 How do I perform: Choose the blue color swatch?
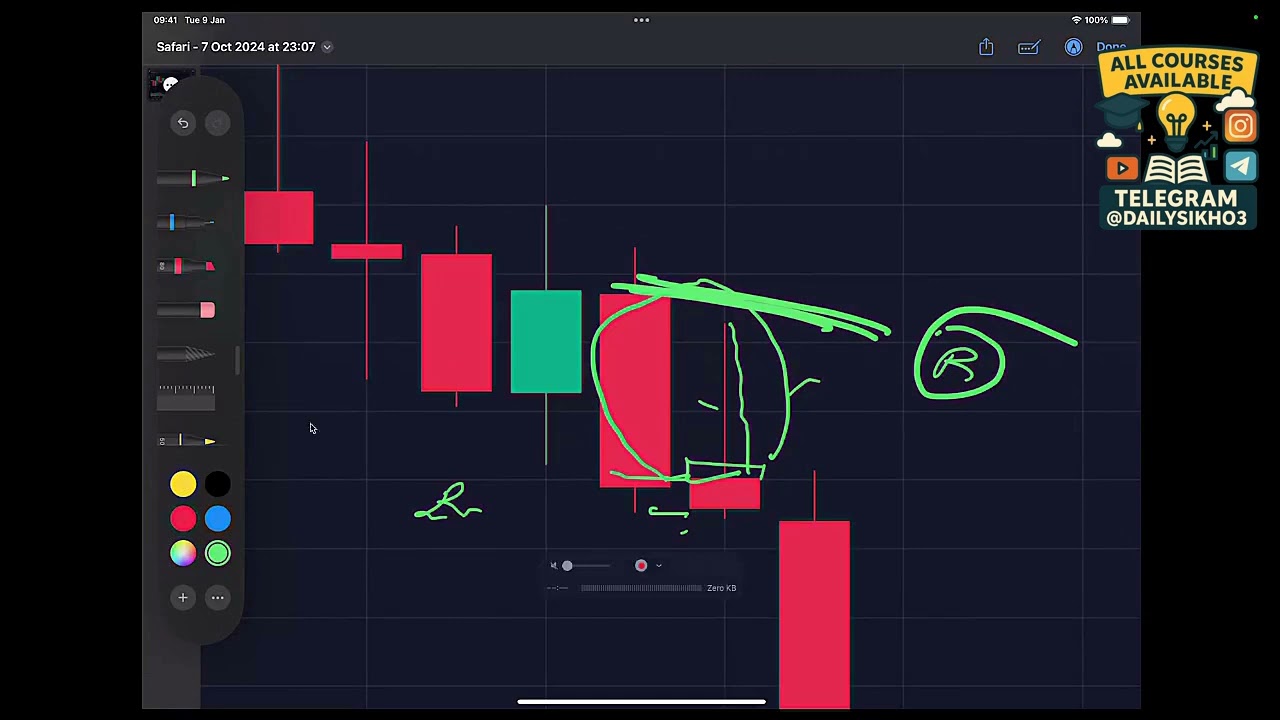[217, 519]
